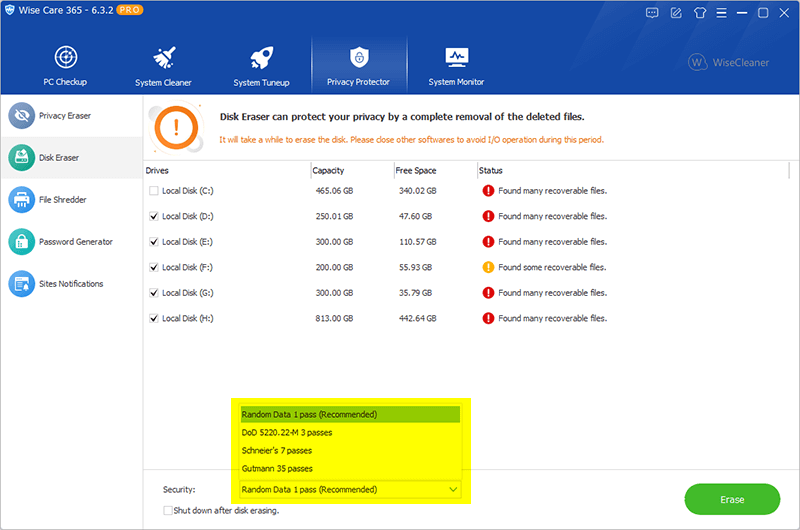800x530 pixels.
Task: Open Password Generator label in sidebar
Action: [x=76, y=242]
